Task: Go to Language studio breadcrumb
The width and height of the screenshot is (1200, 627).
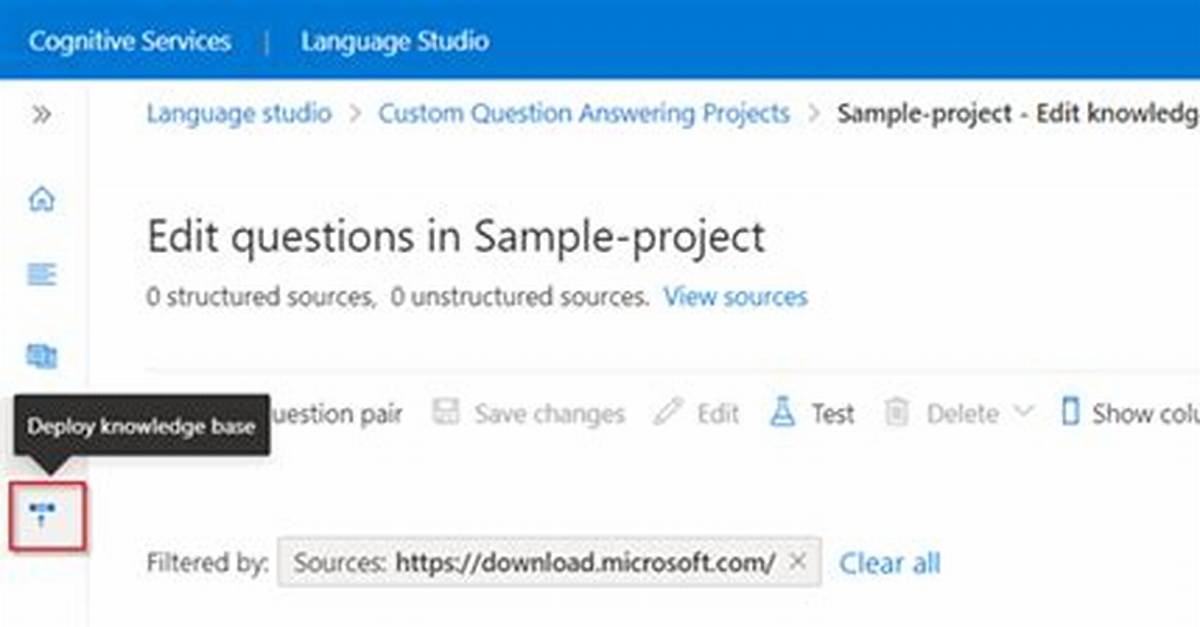Action: coord(239,113)
